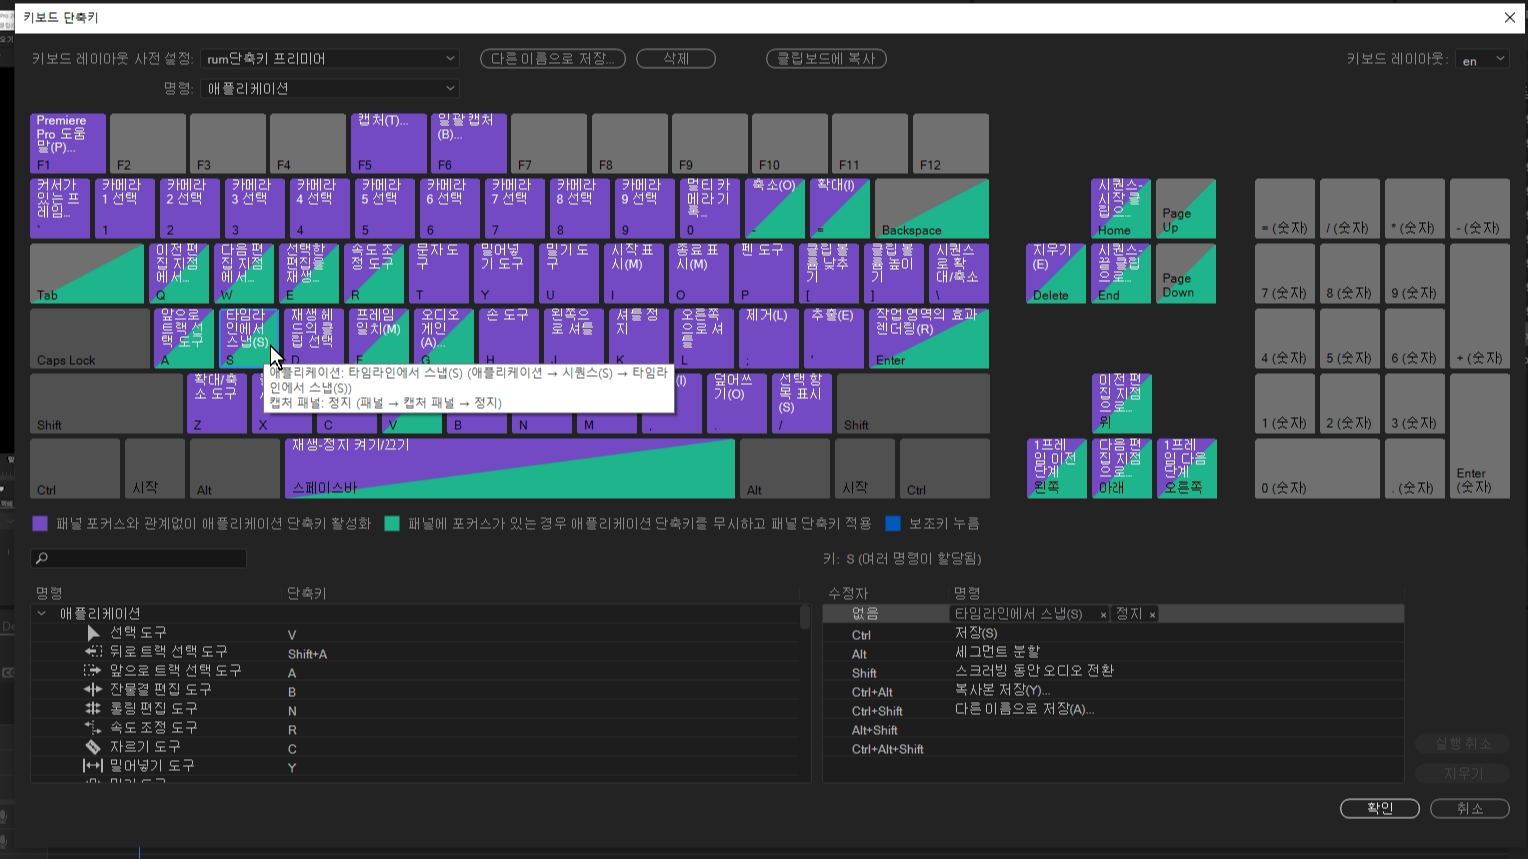The height and width of the screenshot is (859, 1528).
Task: Click the 클립보드에 복사 button
Action: (826, 59)
